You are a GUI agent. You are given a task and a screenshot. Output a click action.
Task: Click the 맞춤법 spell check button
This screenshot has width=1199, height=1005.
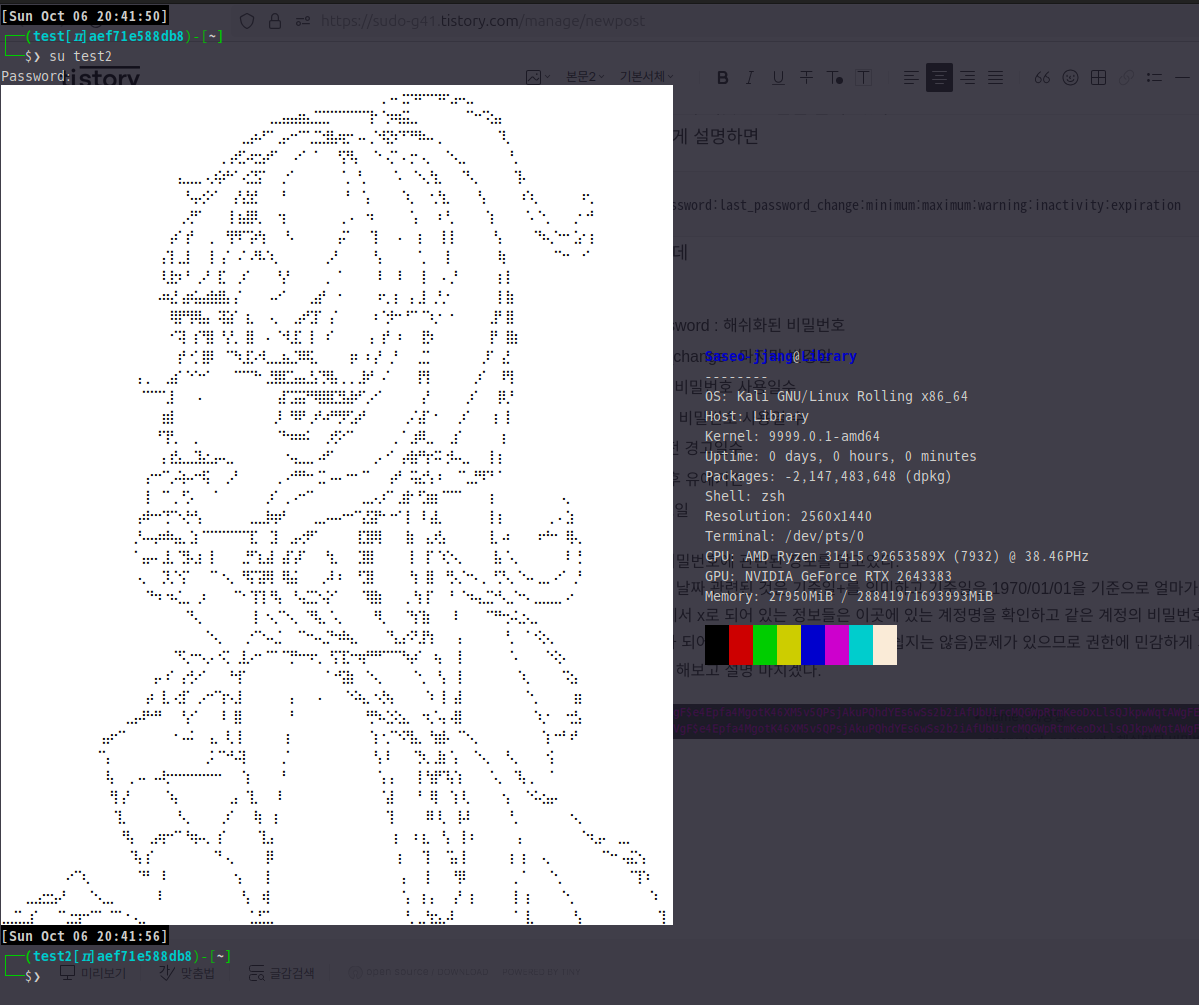[187, 973]
